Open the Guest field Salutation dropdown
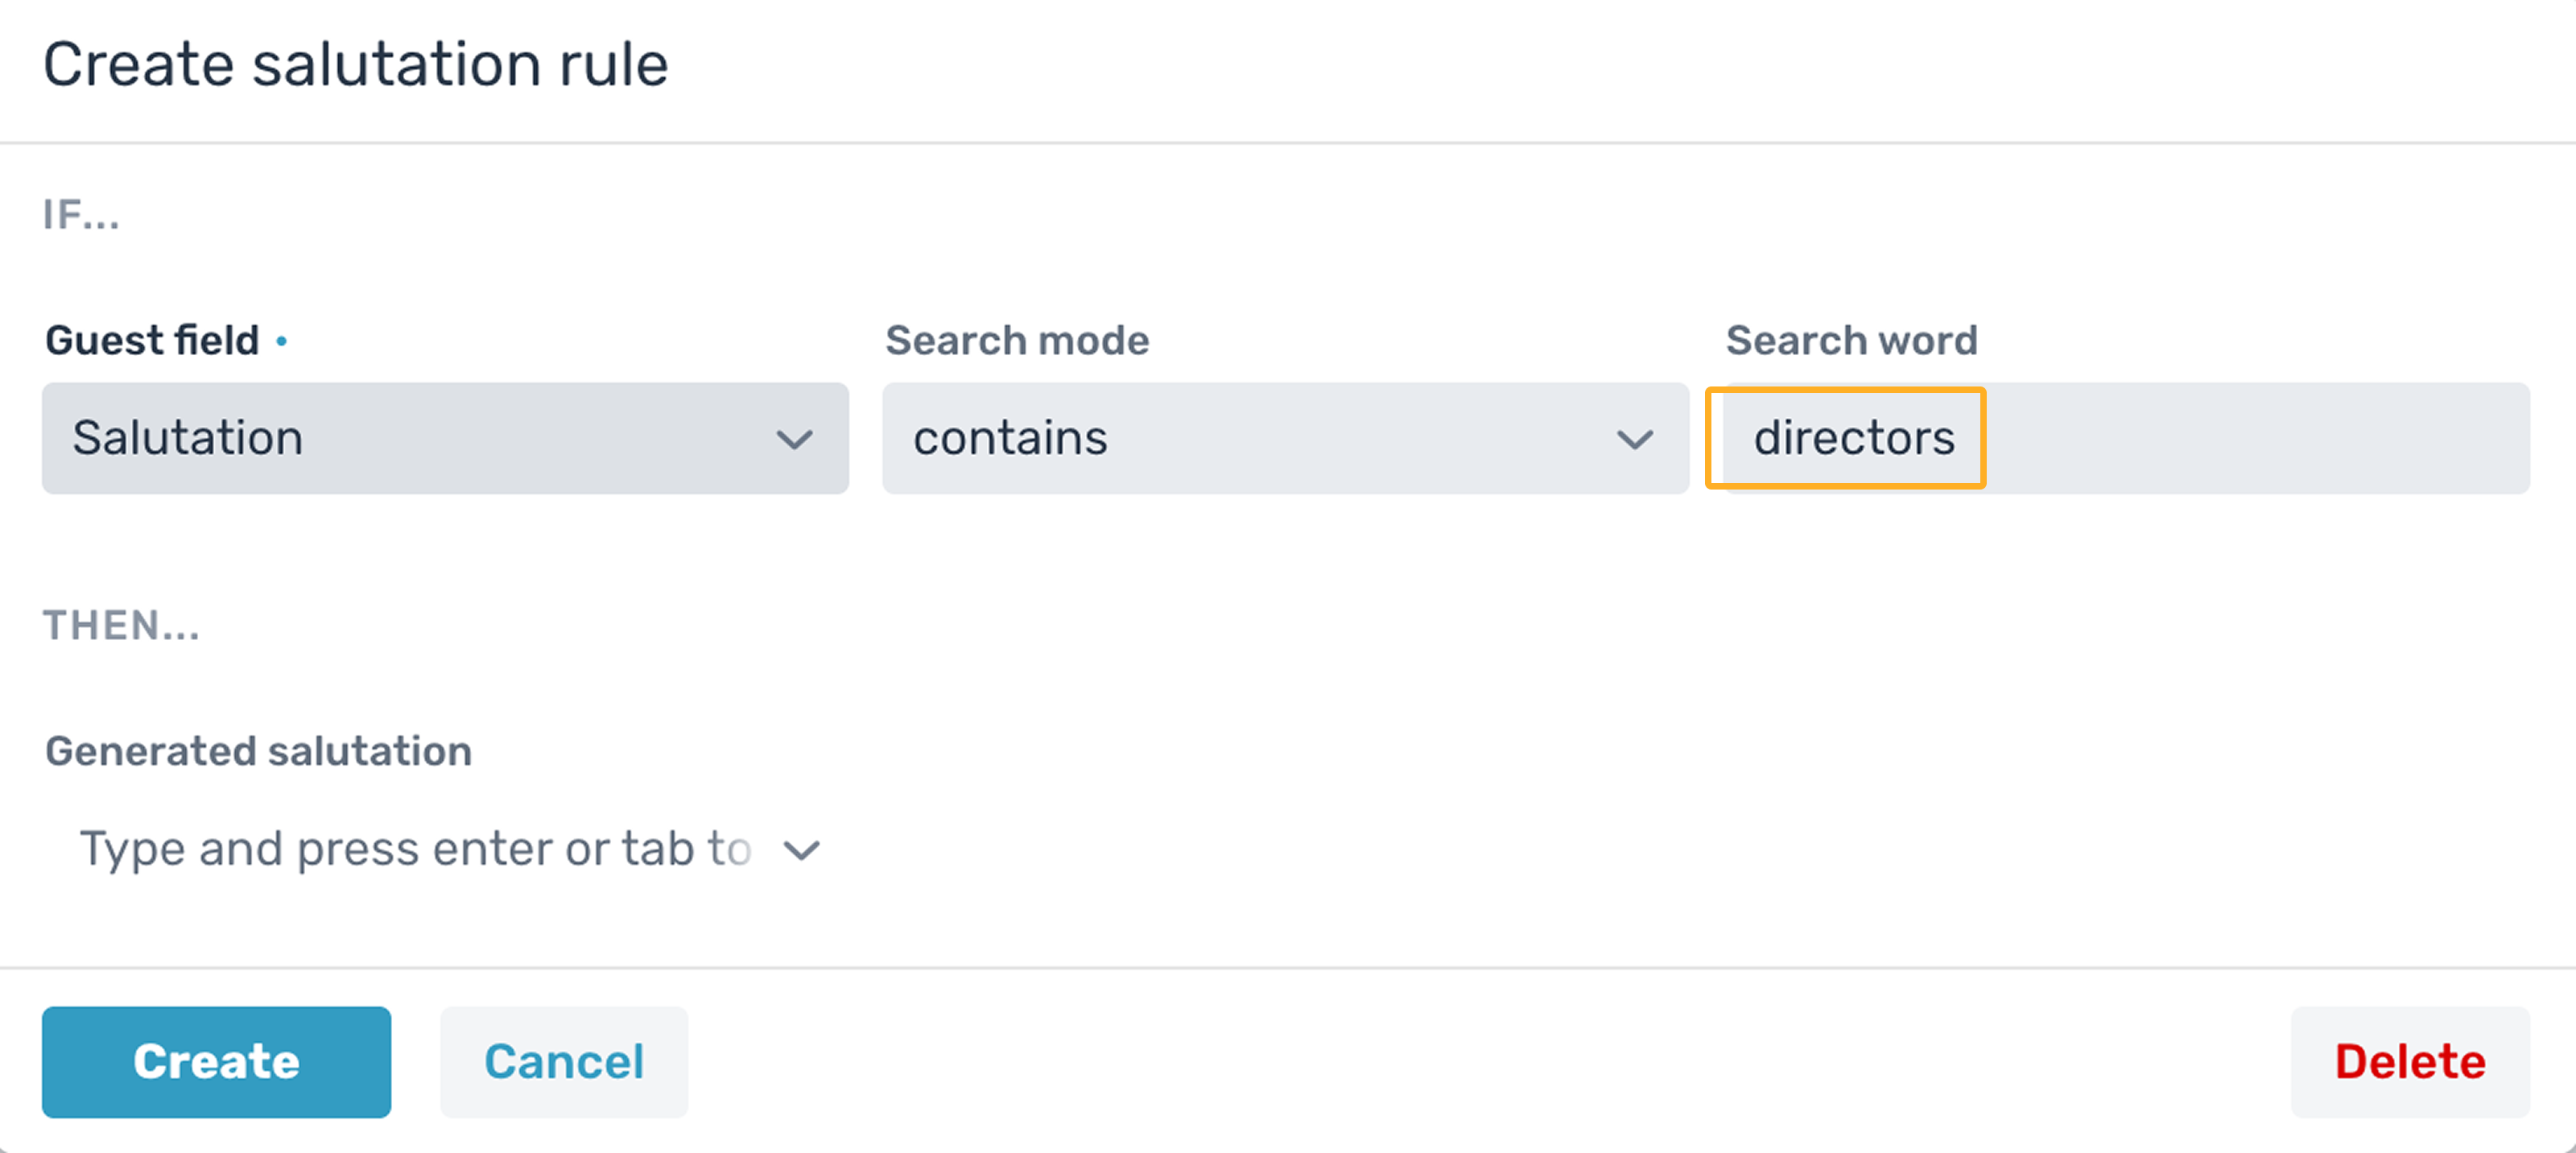 (x=445, y=438)
